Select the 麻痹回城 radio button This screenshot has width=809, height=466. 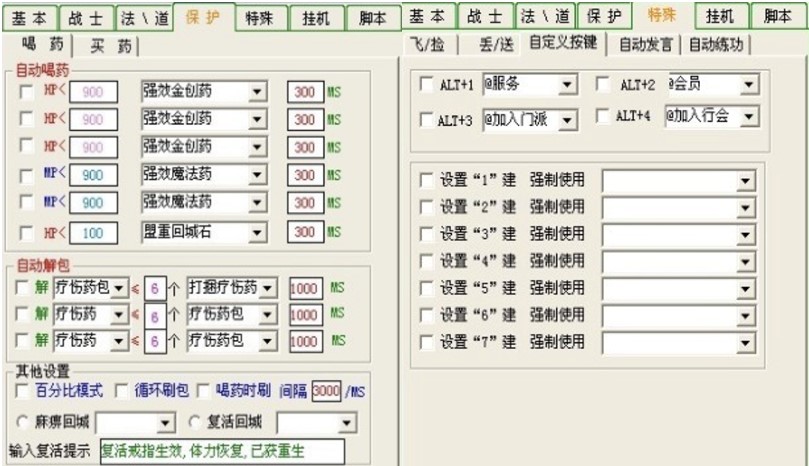click(x=23, y=420)
